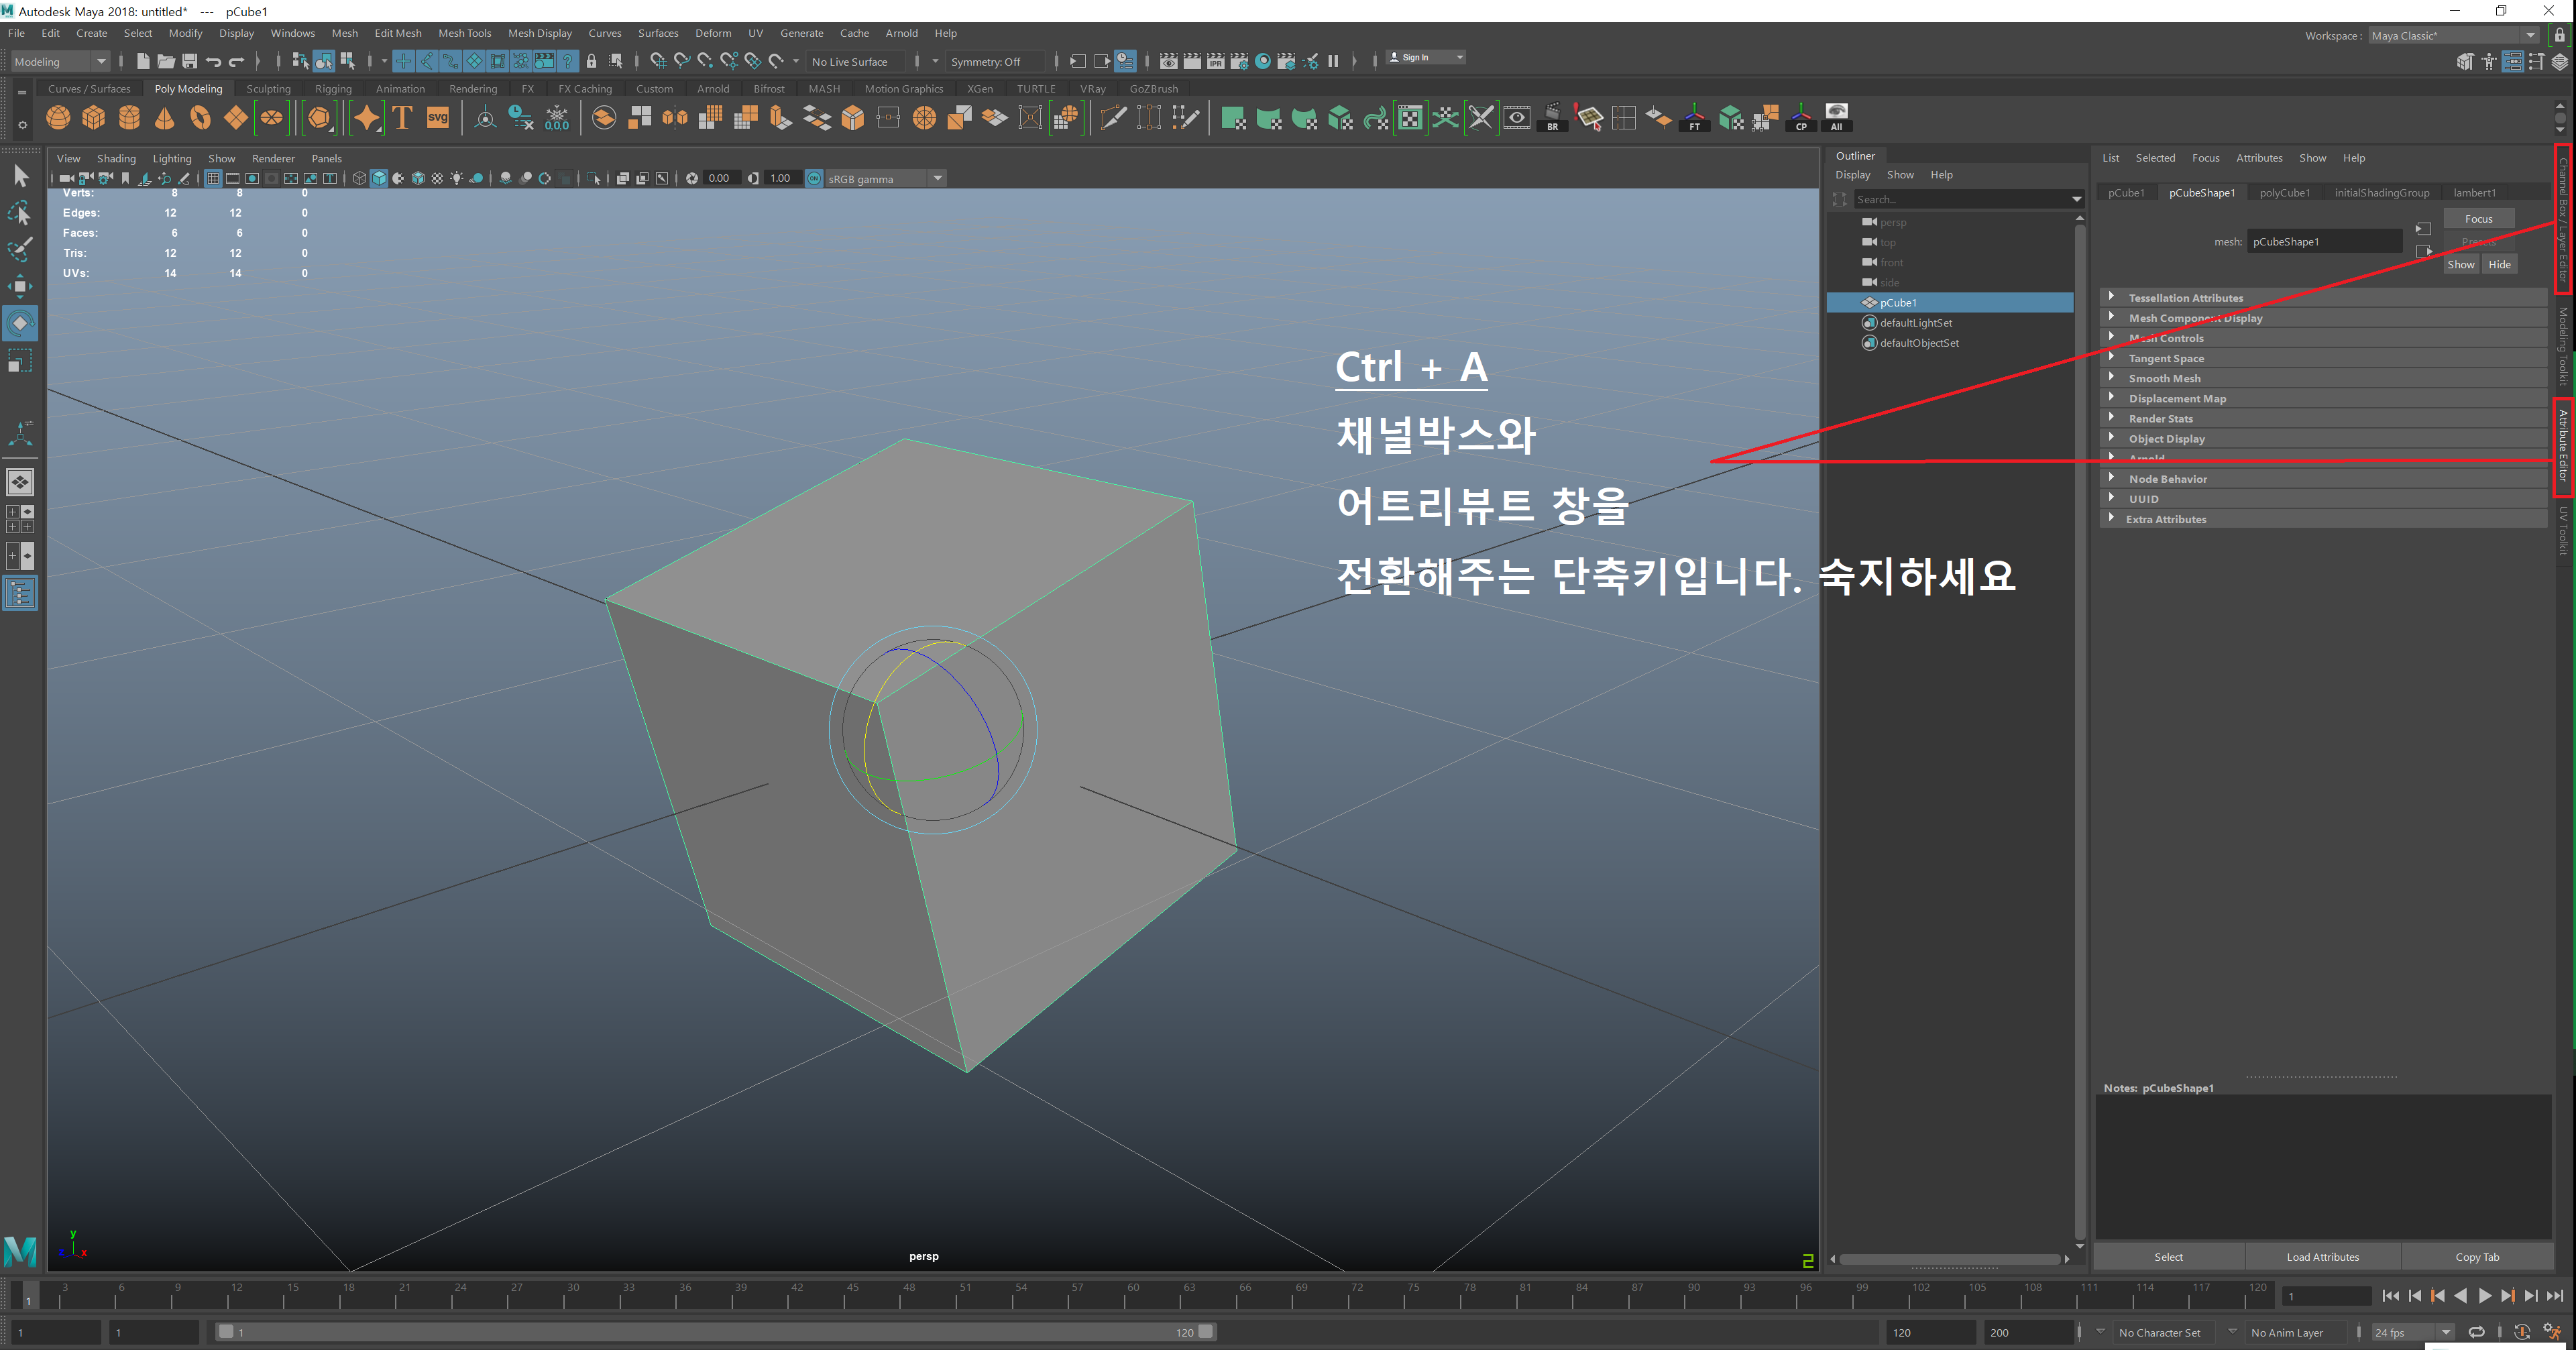
Task: Create a polygon plane from the shelf
Action: (236, 118)
